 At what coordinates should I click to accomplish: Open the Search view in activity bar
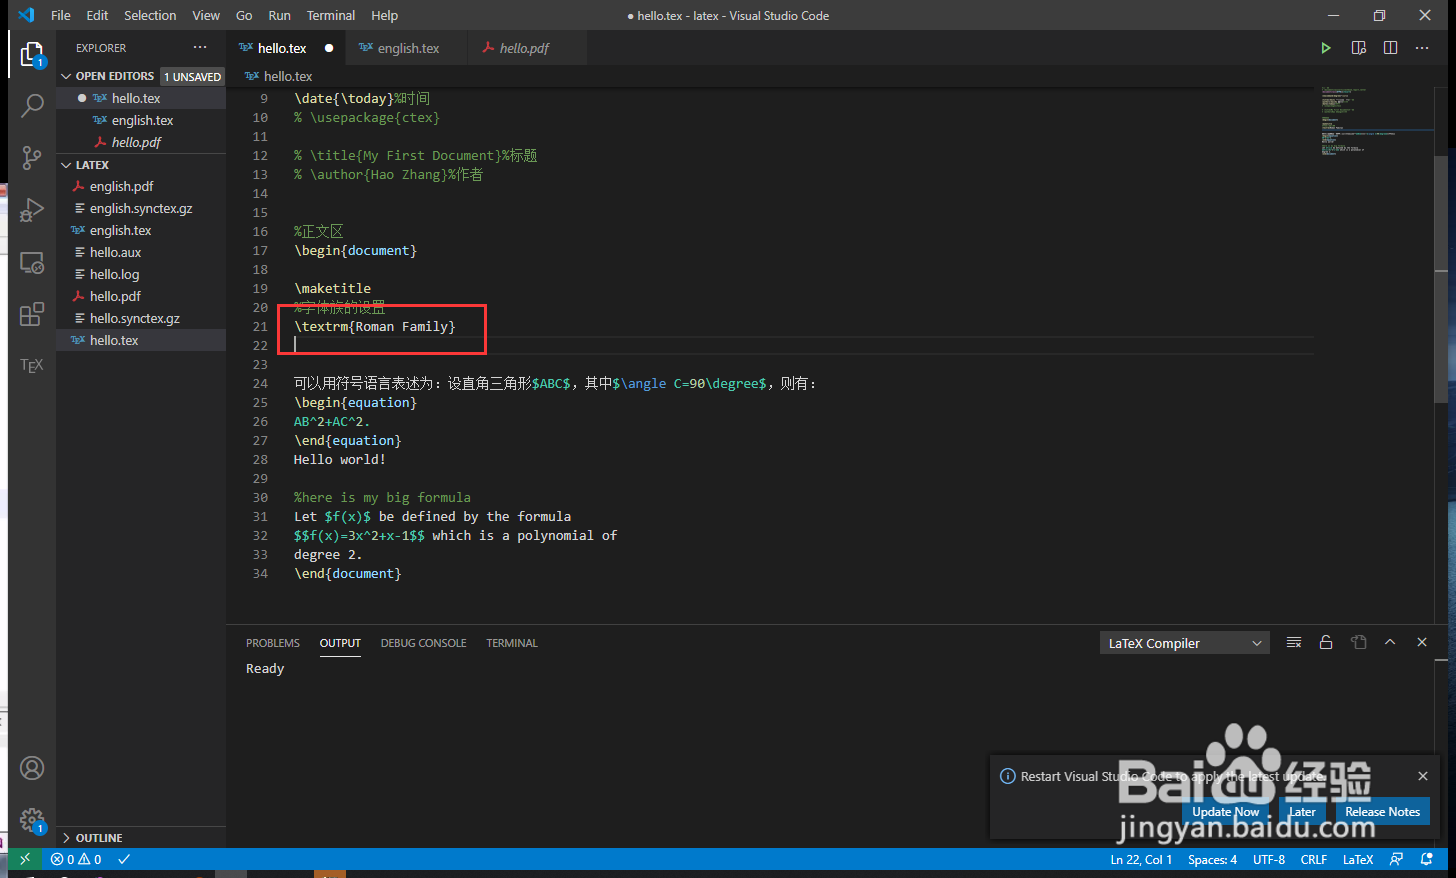[x=32, y=106]
